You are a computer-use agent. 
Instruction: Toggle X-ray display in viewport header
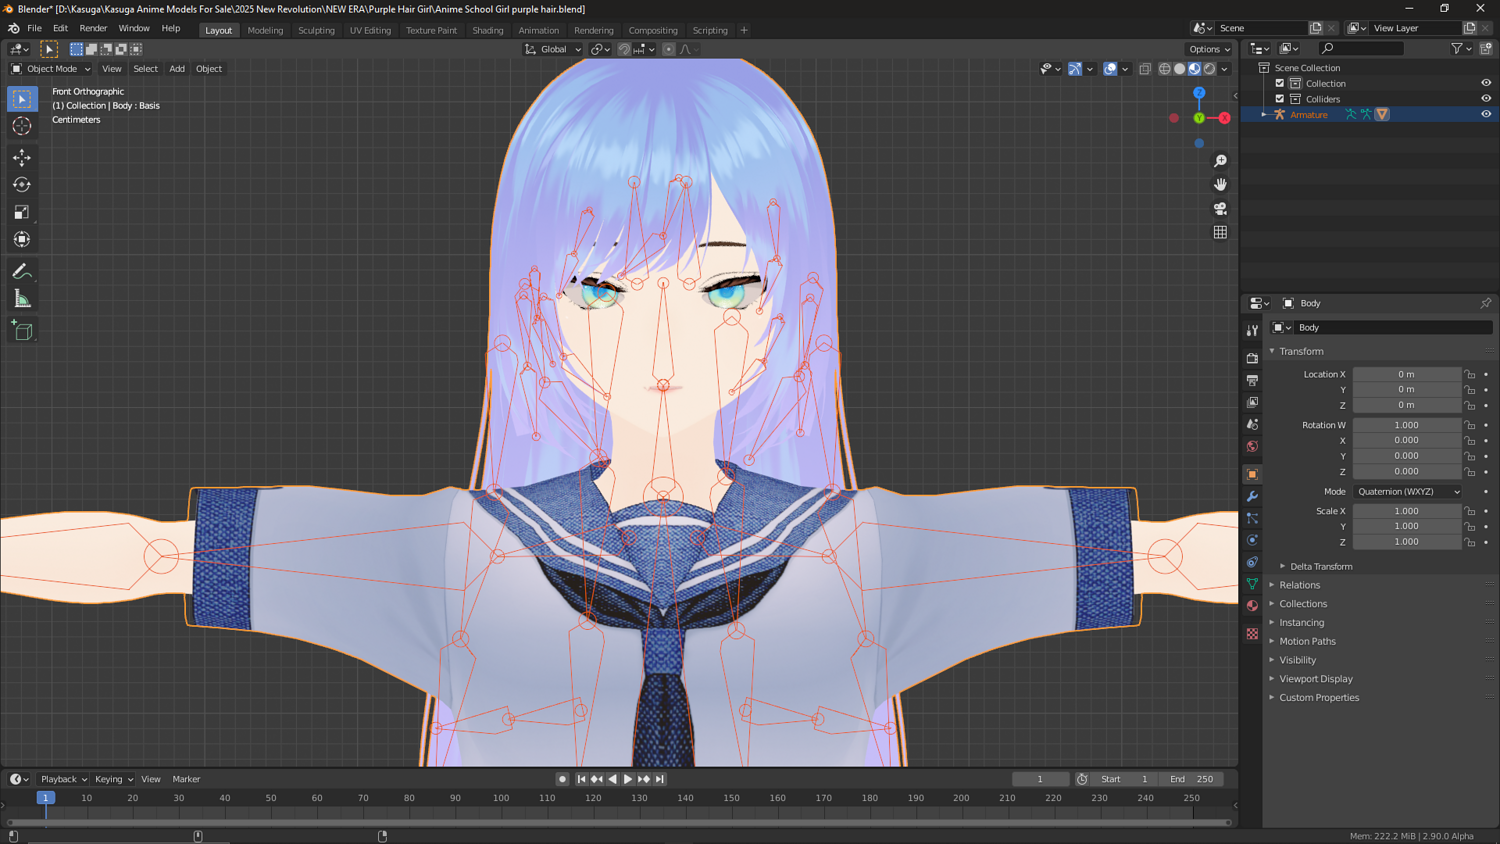click(x=1145, y=69)
